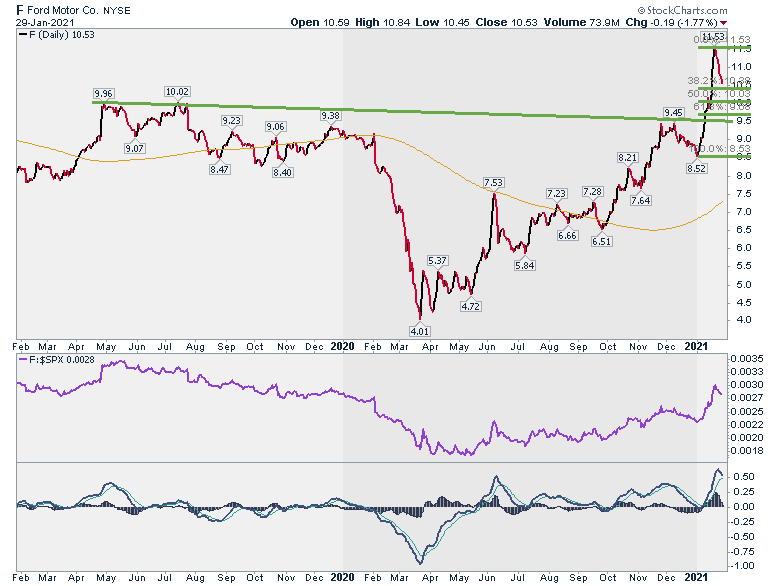Select the High 10.84 value
The height and width of the screenshot is (586, 780).
[385, 22]
